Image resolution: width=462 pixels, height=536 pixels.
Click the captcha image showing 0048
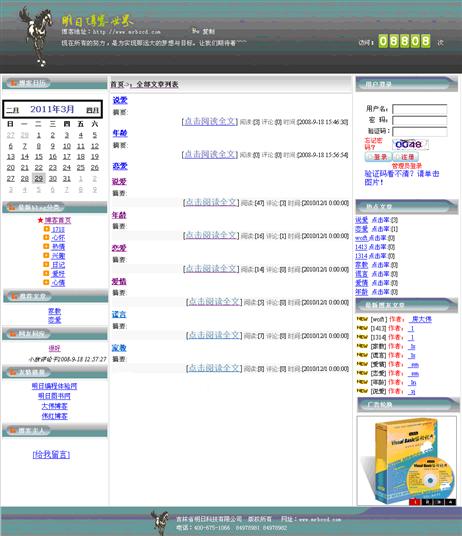point(410,144)
